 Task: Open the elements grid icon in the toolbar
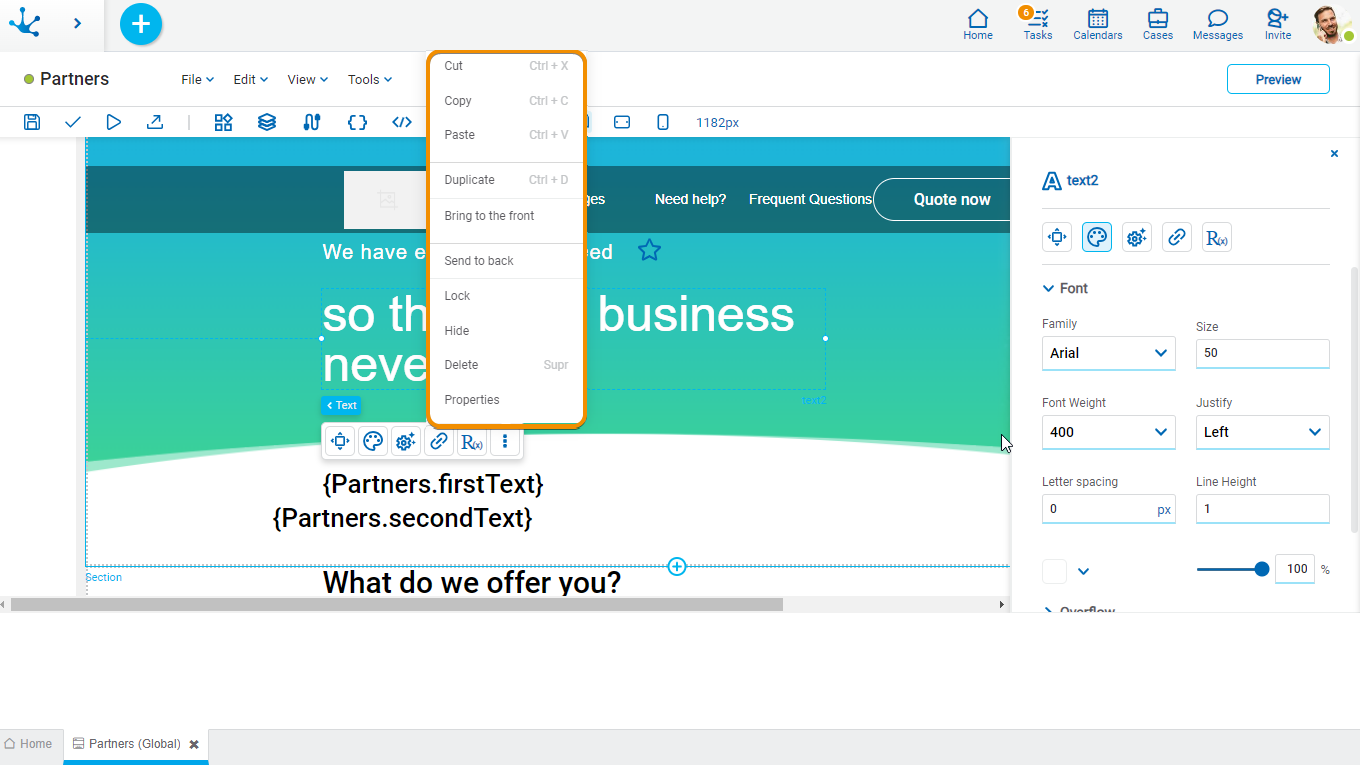(x=224, y=122)
